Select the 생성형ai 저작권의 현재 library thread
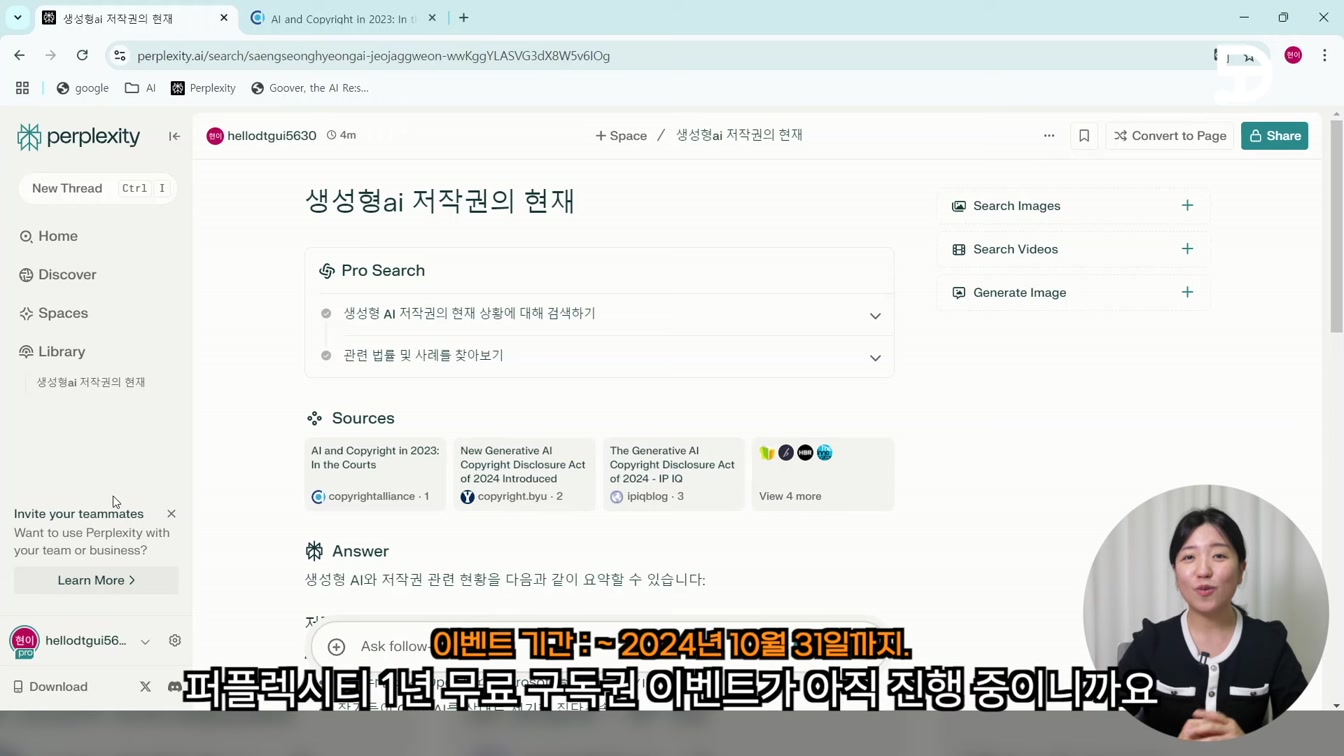 pyautogui.click(x=91, y=382)
